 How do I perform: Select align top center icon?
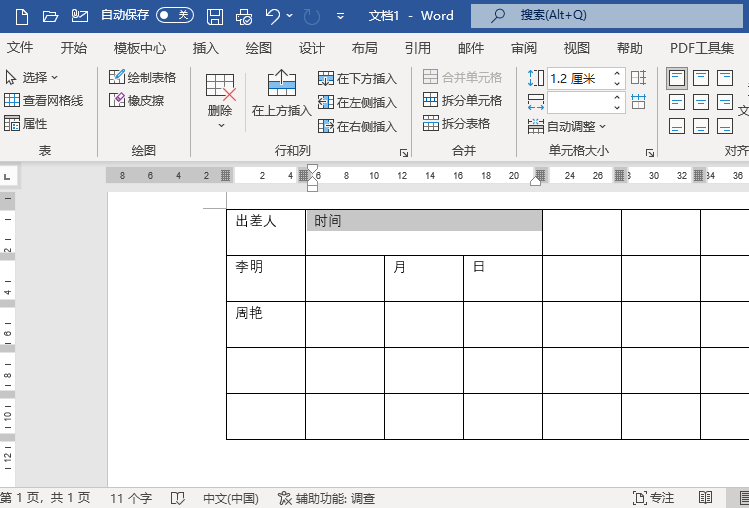701,78
